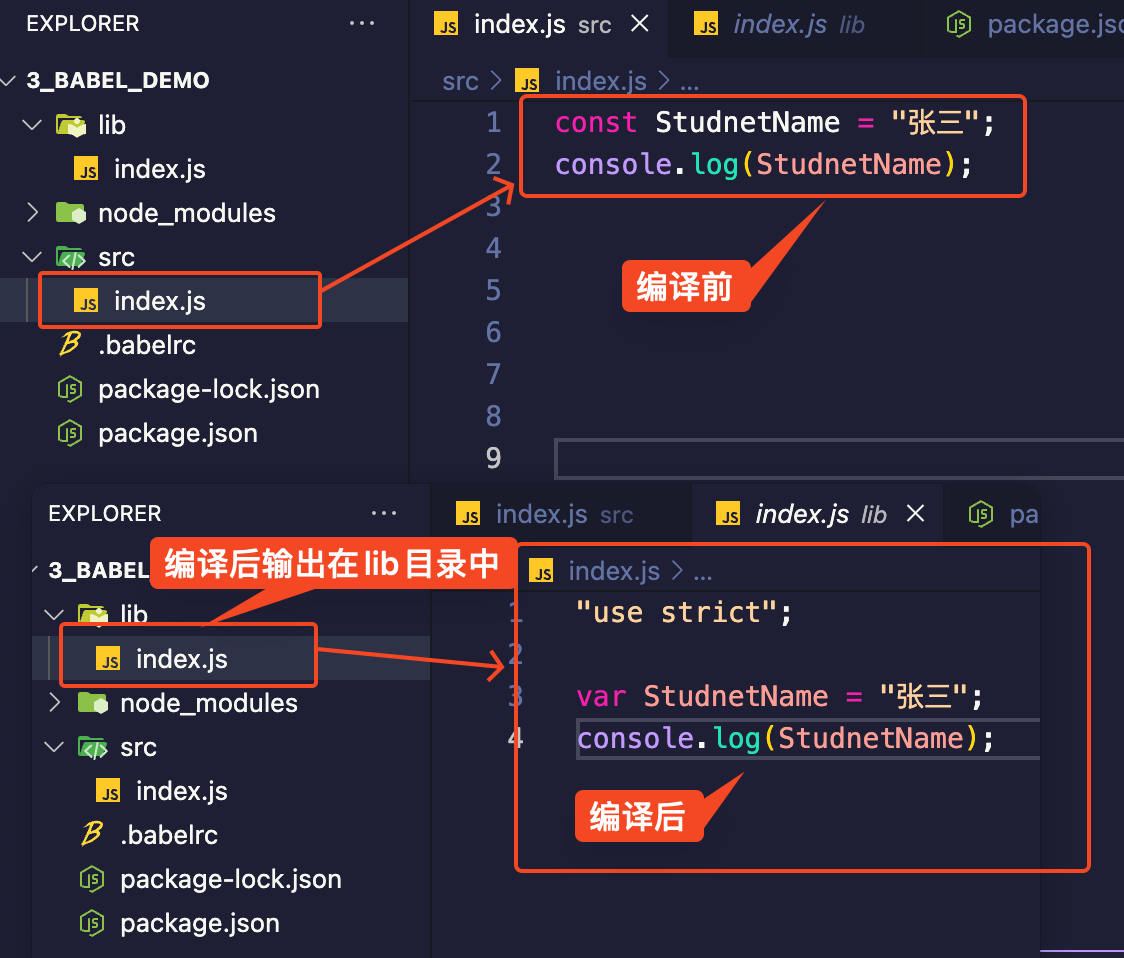Click node_modules folder icon in lower Explorer
The image size is (1124, 958).
92,703
